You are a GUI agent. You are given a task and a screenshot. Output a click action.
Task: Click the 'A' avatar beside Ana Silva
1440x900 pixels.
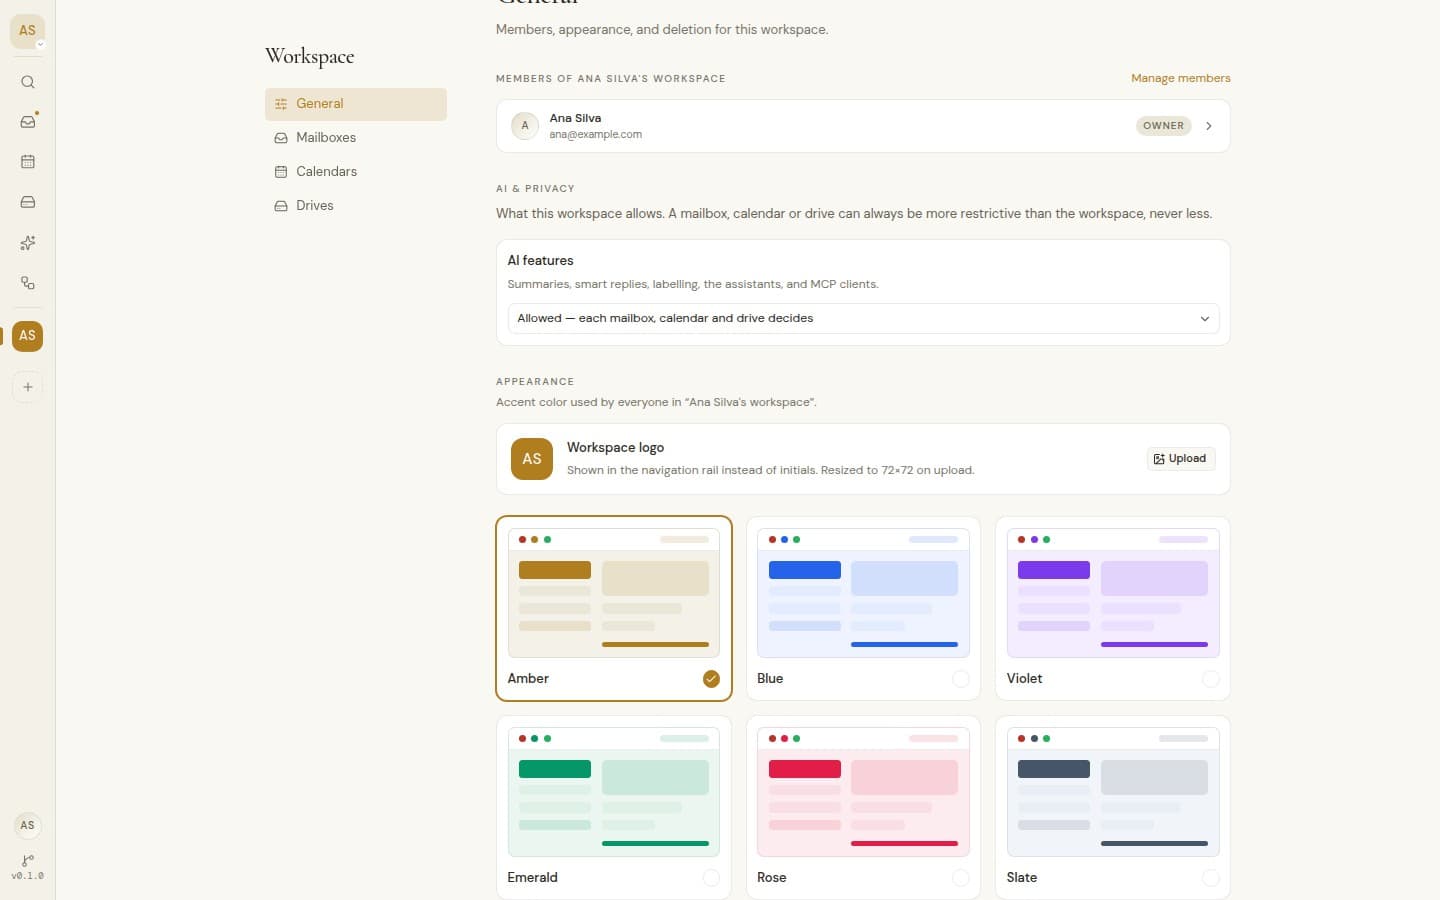[x=525, y=126]
